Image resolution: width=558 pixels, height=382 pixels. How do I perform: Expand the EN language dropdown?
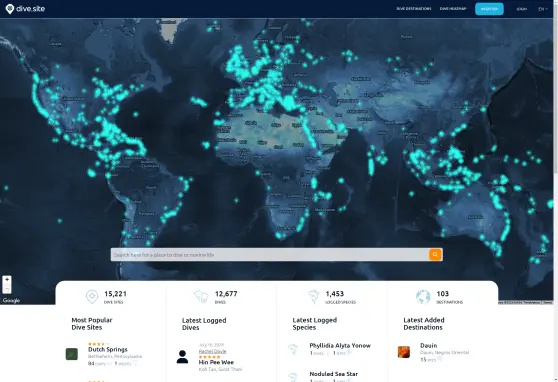tap(542, 9)
